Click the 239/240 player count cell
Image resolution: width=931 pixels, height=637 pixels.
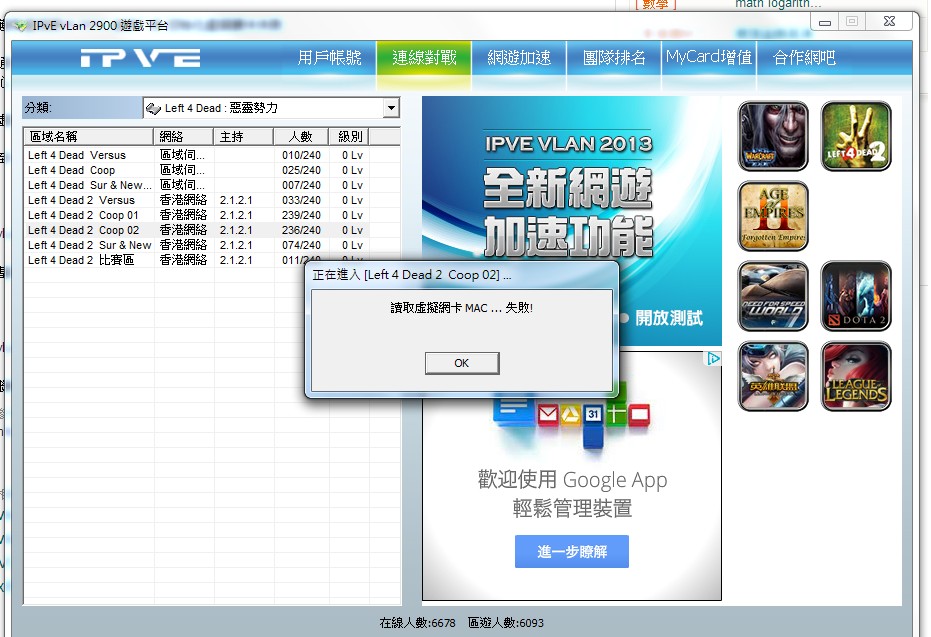301,215
